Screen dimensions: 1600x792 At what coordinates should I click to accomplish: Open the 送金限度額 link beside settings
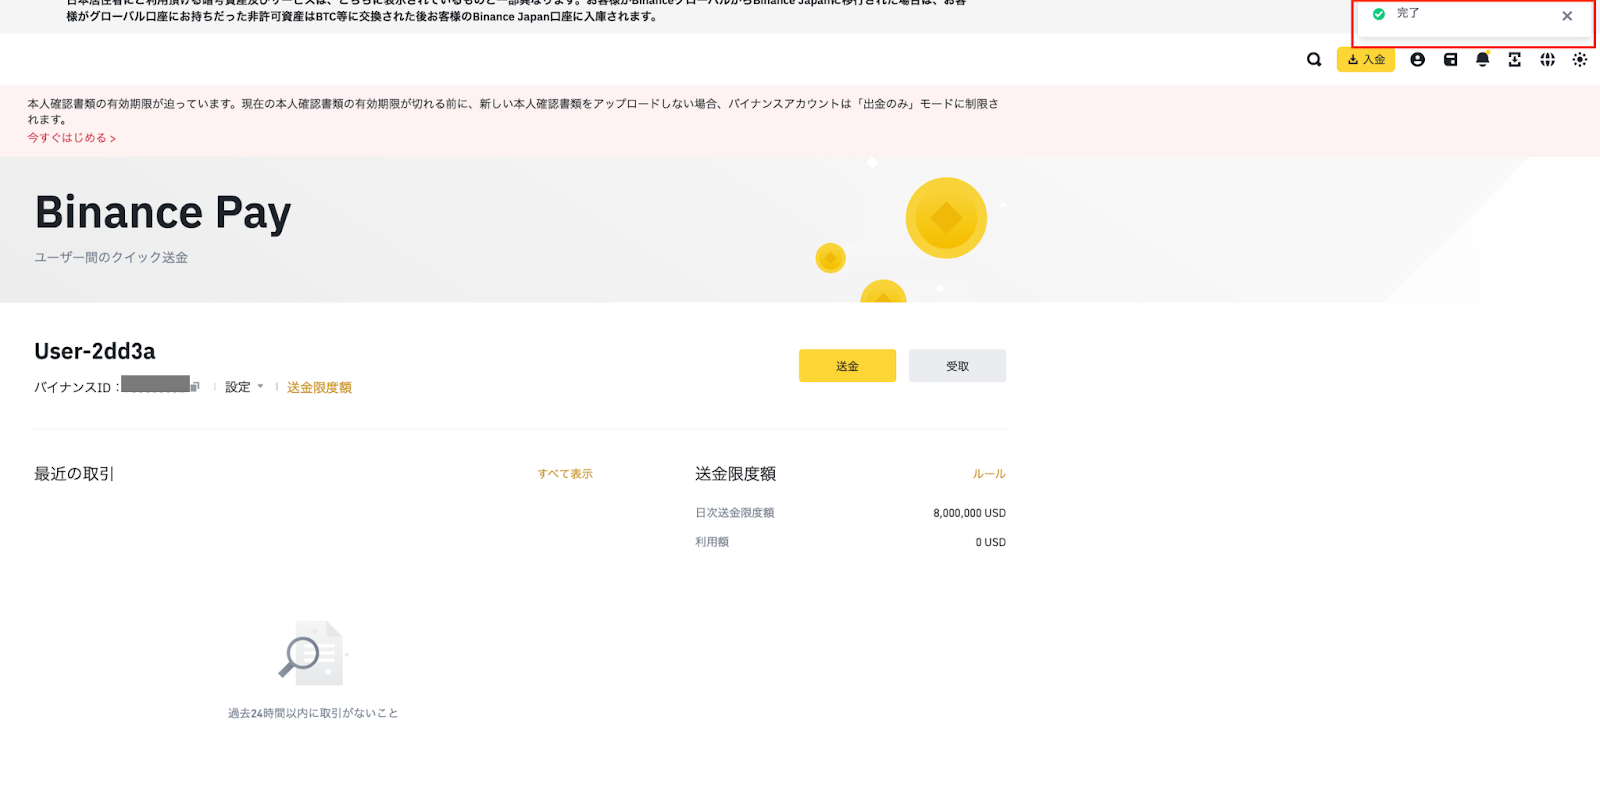point(319,388)
